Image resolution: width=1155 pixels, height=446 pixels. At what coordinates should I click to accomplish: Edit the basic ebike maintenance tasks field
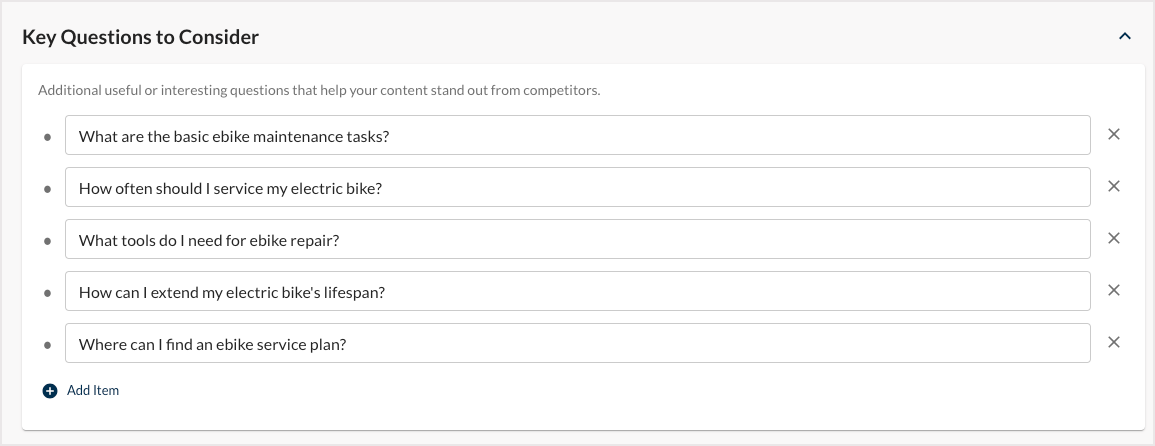tap(577, 136)
